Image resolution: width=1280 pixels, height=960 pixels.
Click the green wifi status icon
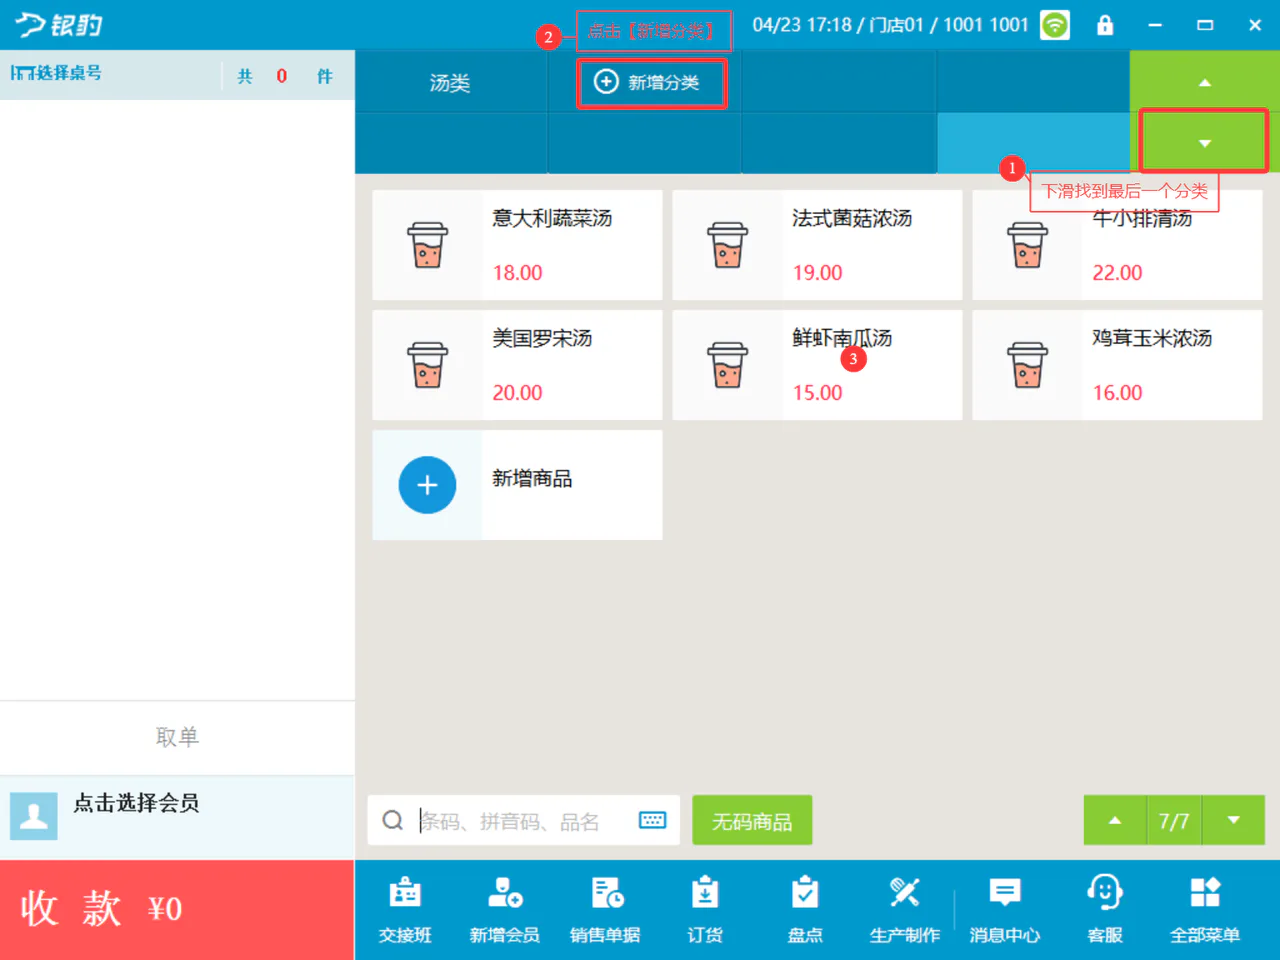point(1055,25)
